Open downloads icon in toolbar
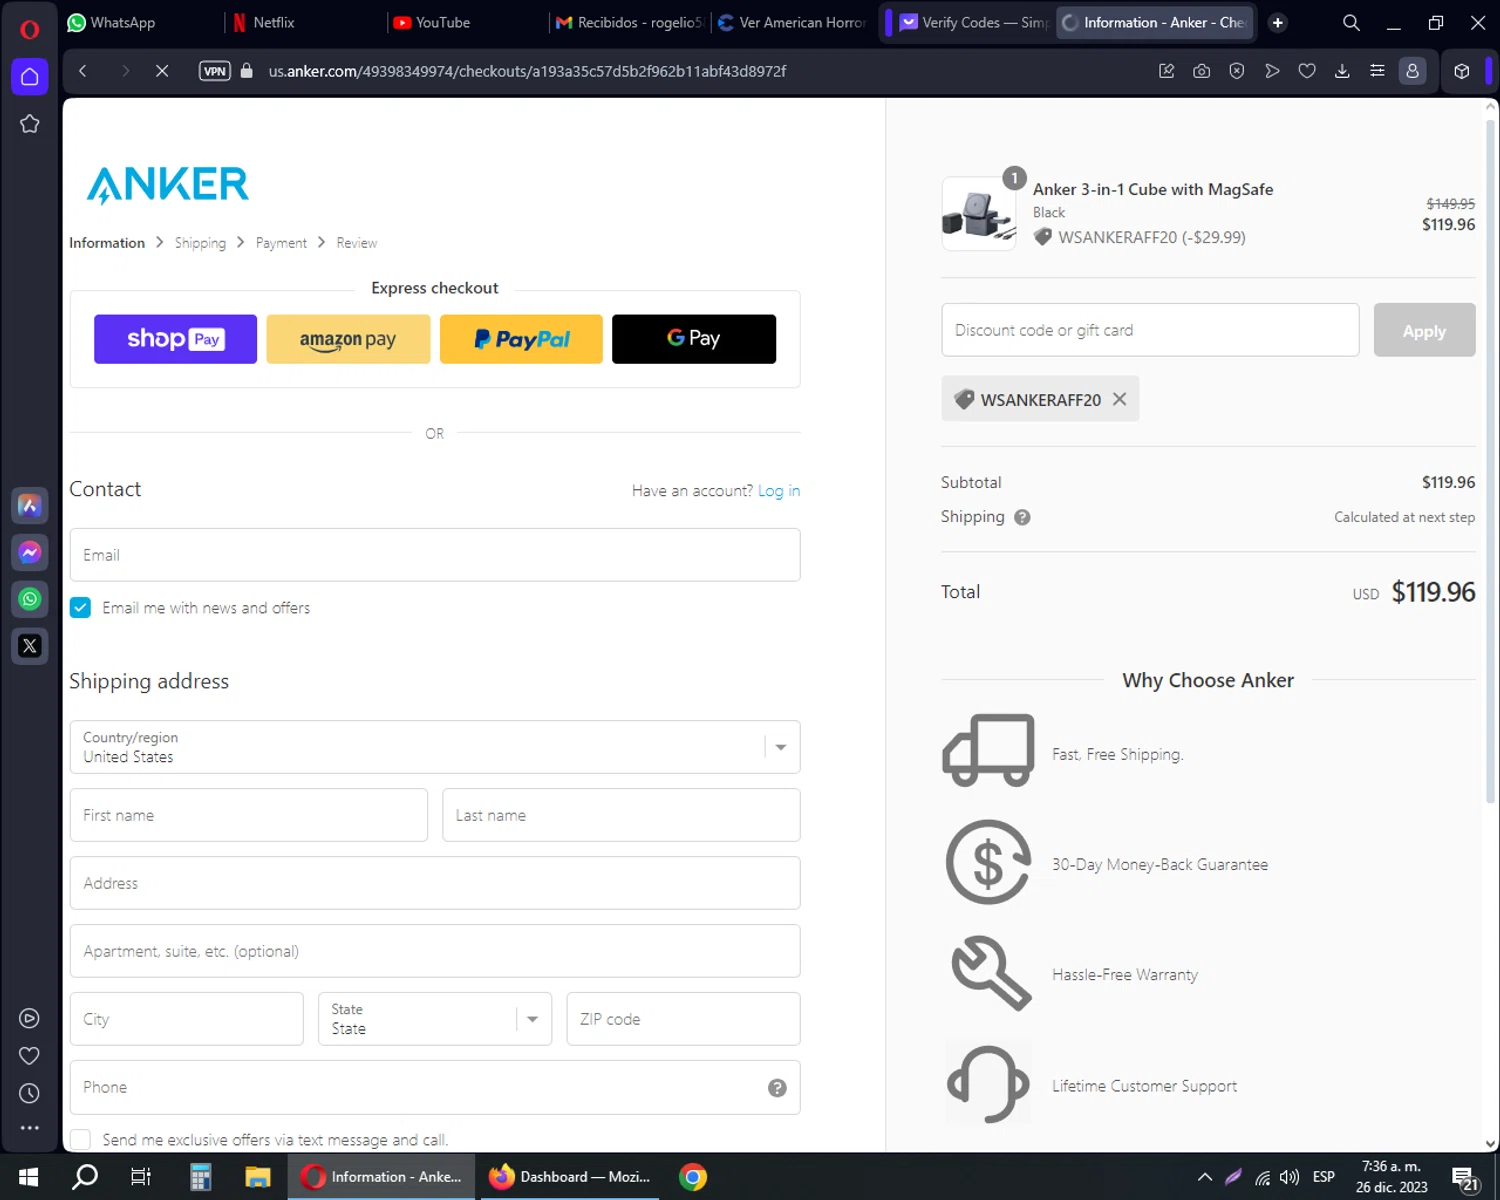The image size is (1500, 1200). click(x=1342, y=71)
